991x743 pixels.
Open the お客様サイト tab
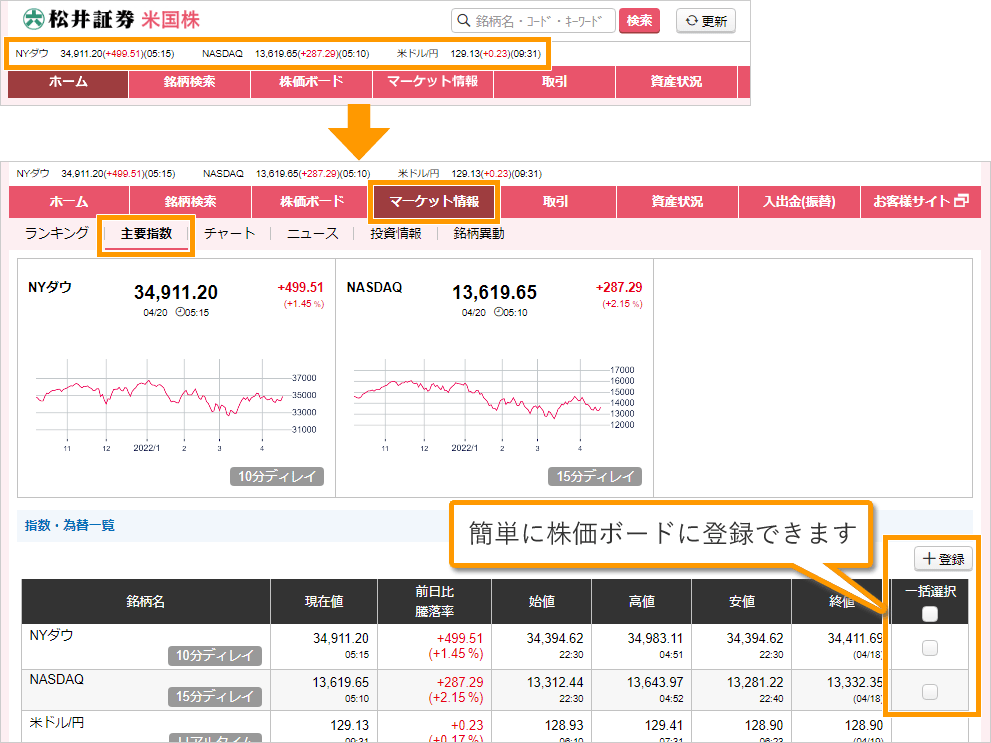click(921, 202)
